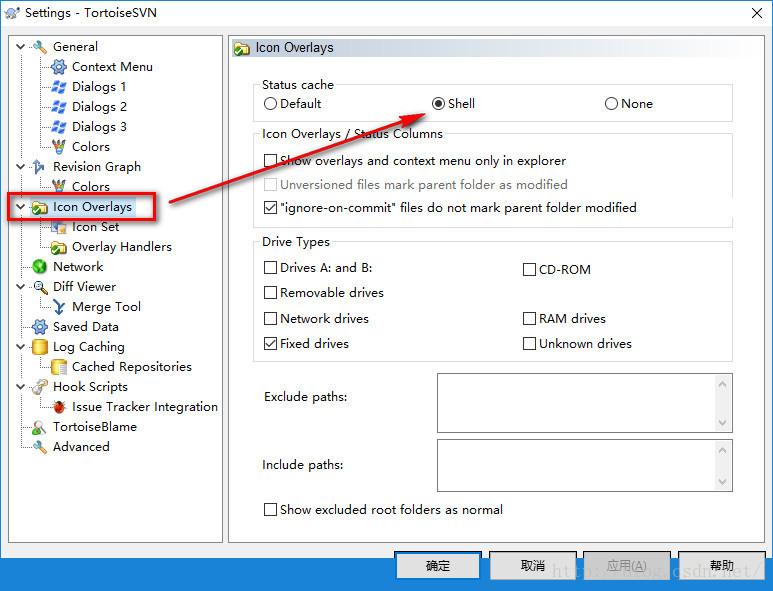Image resolution: width=773 pixels, height=591 pixels.
Task: Click the Merge Tool arrow icon
Action: point(59,307)
